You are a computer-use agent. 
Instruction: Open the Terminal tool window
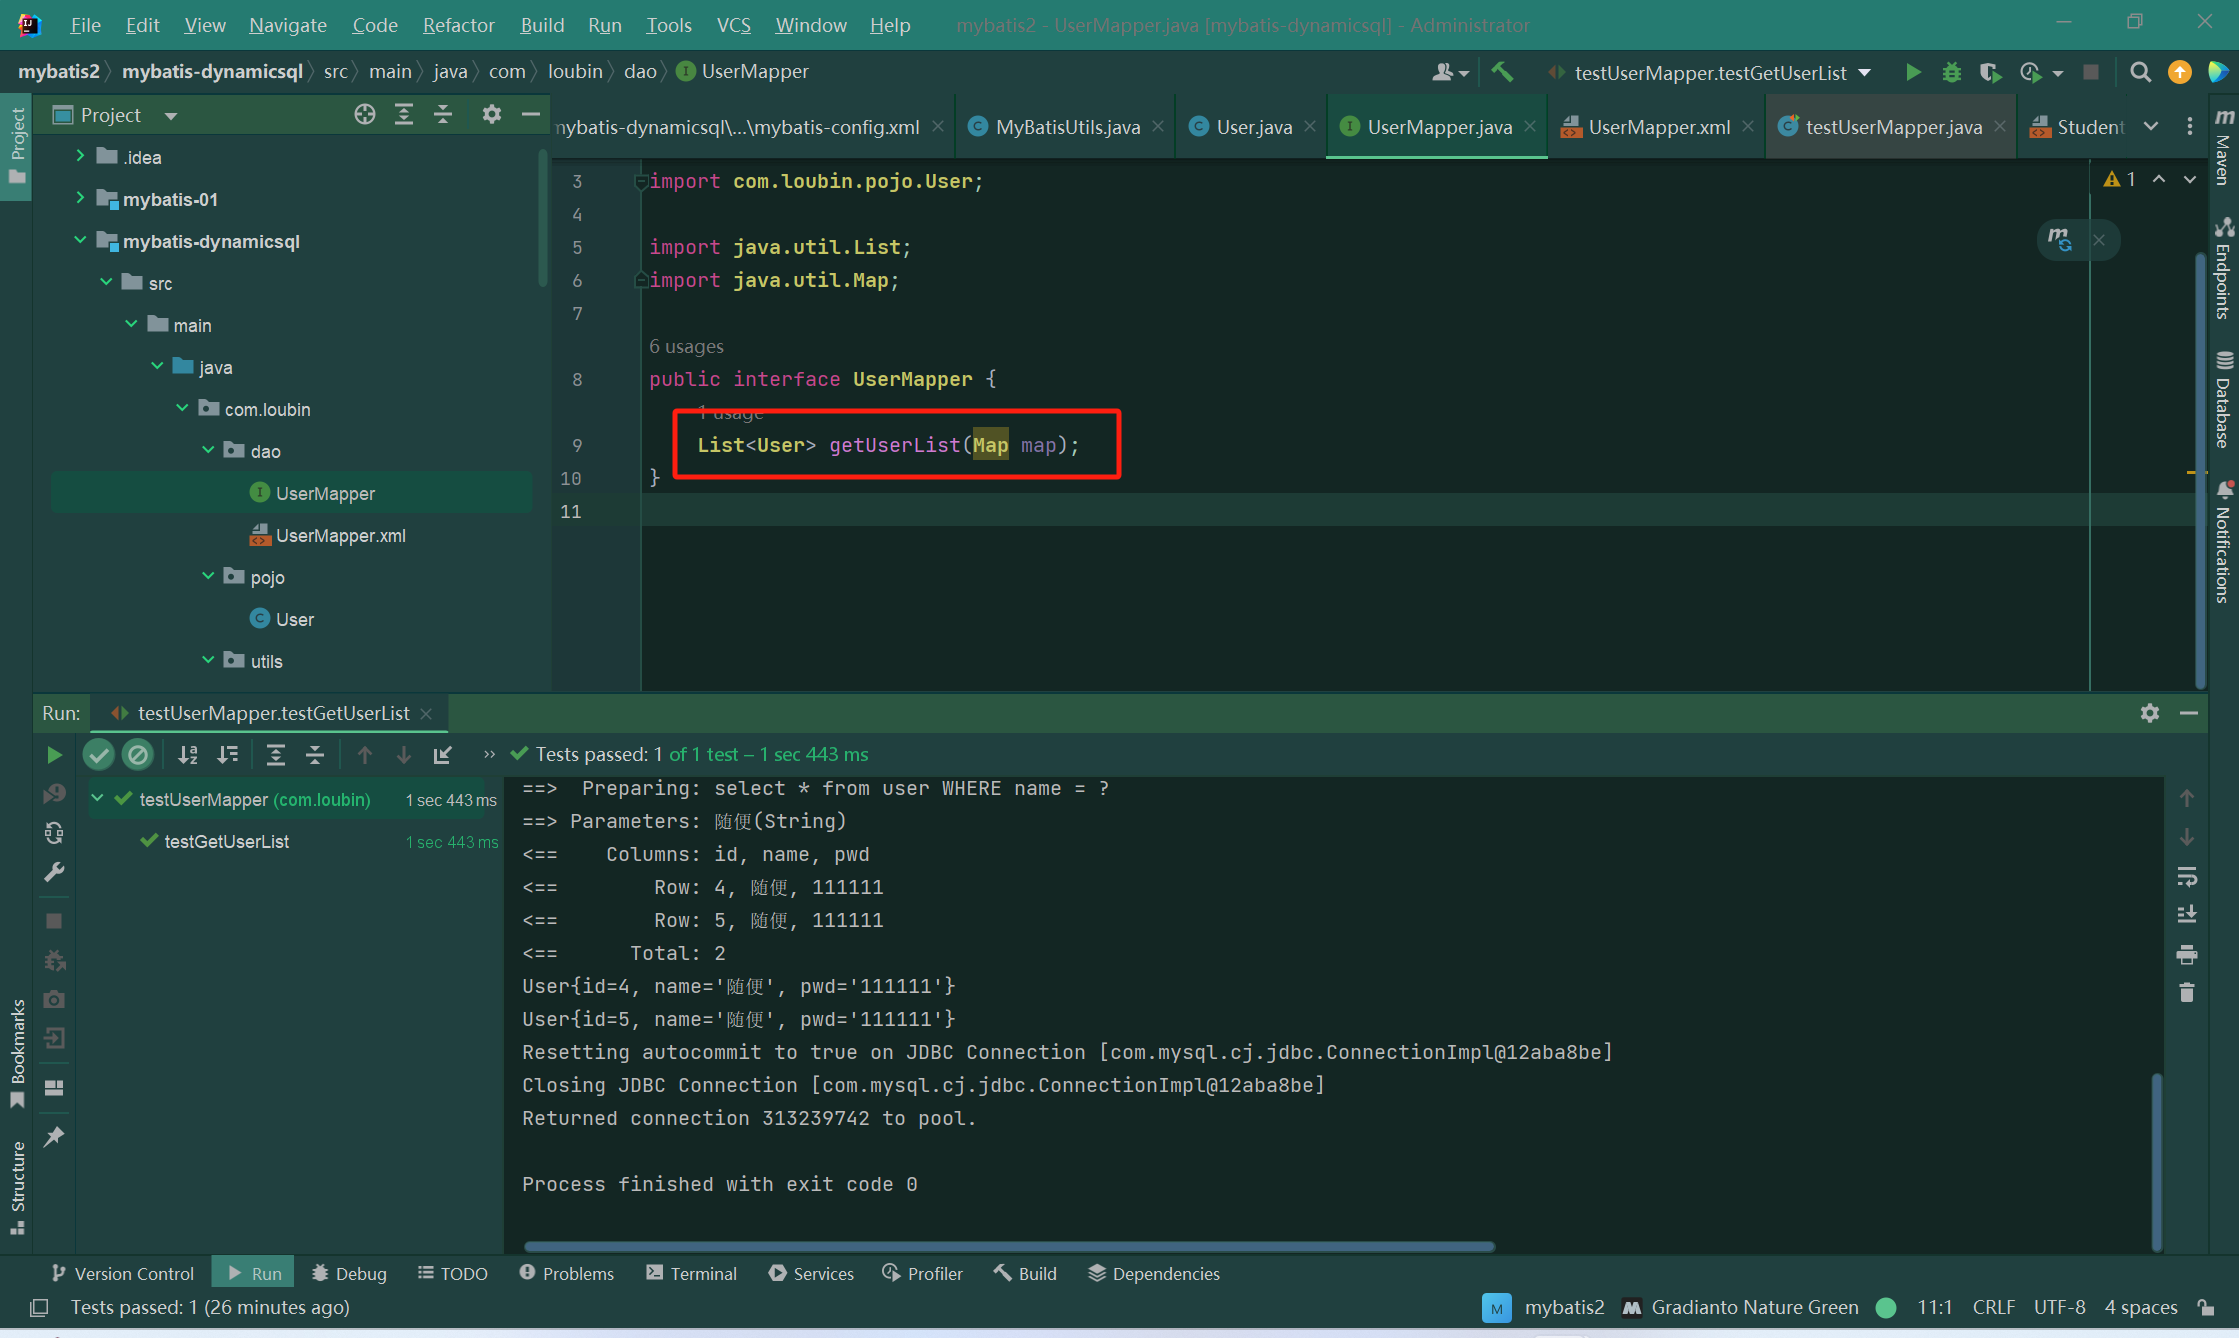point(691,1273)
